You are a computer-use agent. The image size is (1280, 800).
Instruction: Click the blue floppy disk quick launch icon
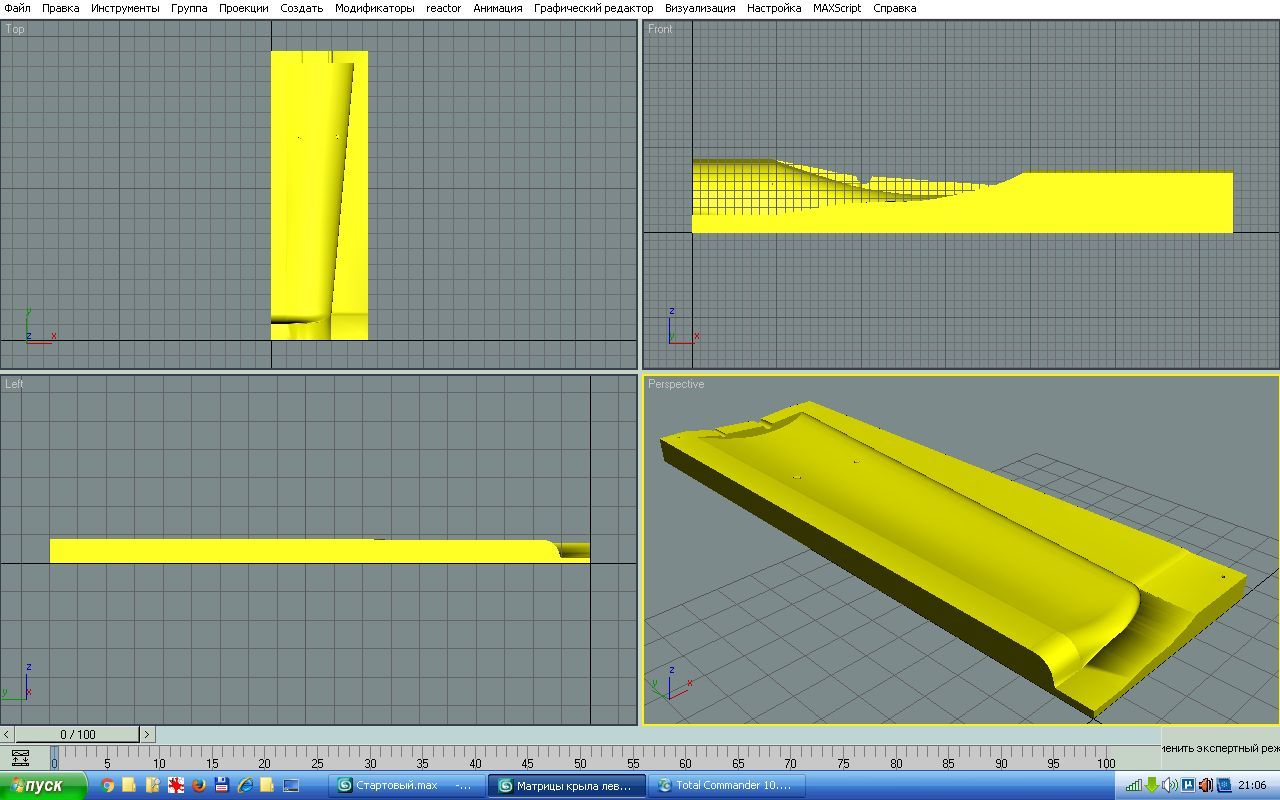222,786
